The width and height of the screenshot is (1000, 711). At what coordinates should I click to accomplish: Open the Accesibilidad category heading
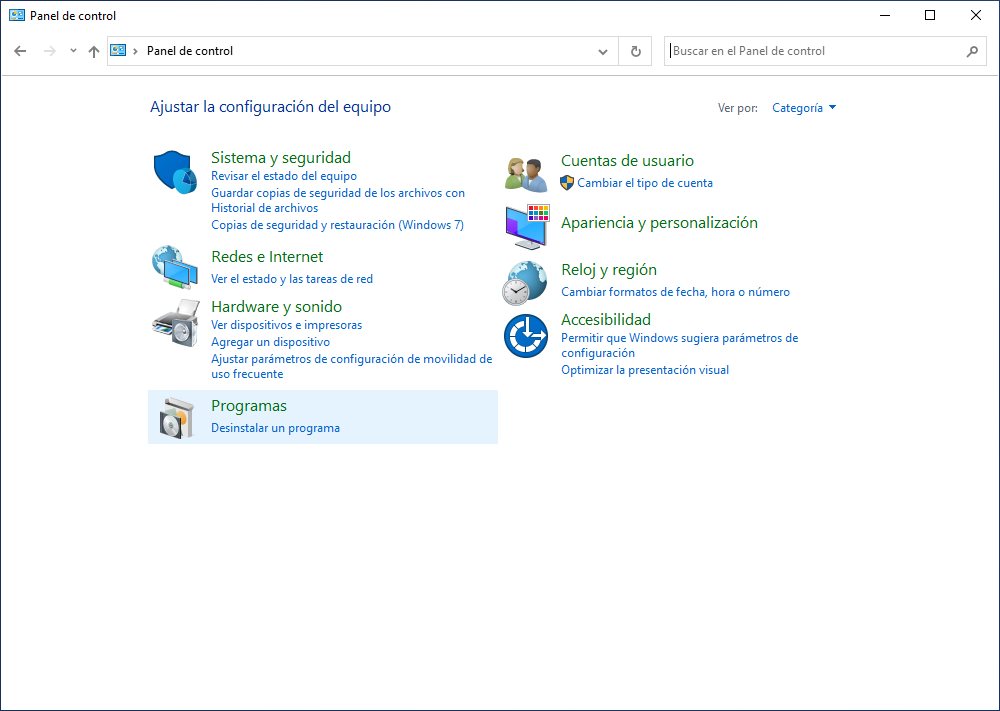click(606, 319)
